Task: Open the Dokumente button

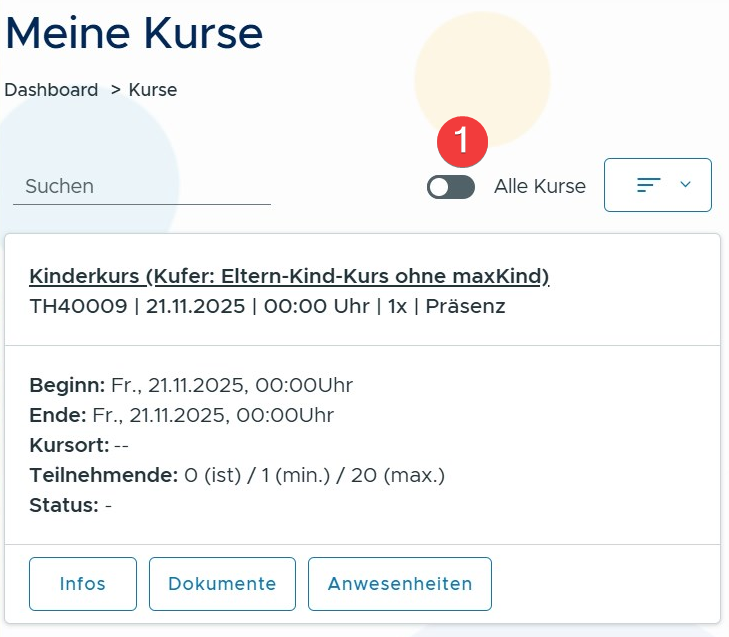Action: 222,584
